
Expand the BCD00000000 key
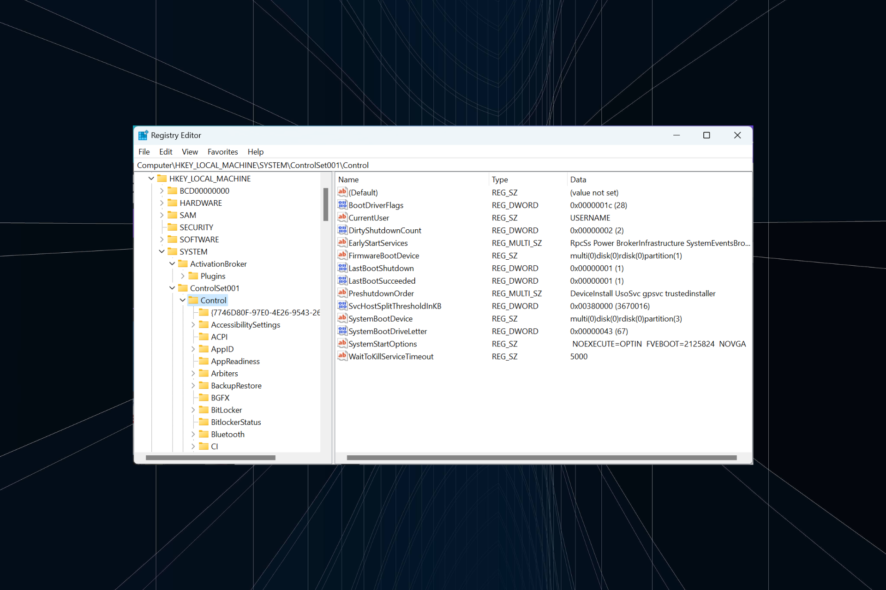click(x=162, y=190)
